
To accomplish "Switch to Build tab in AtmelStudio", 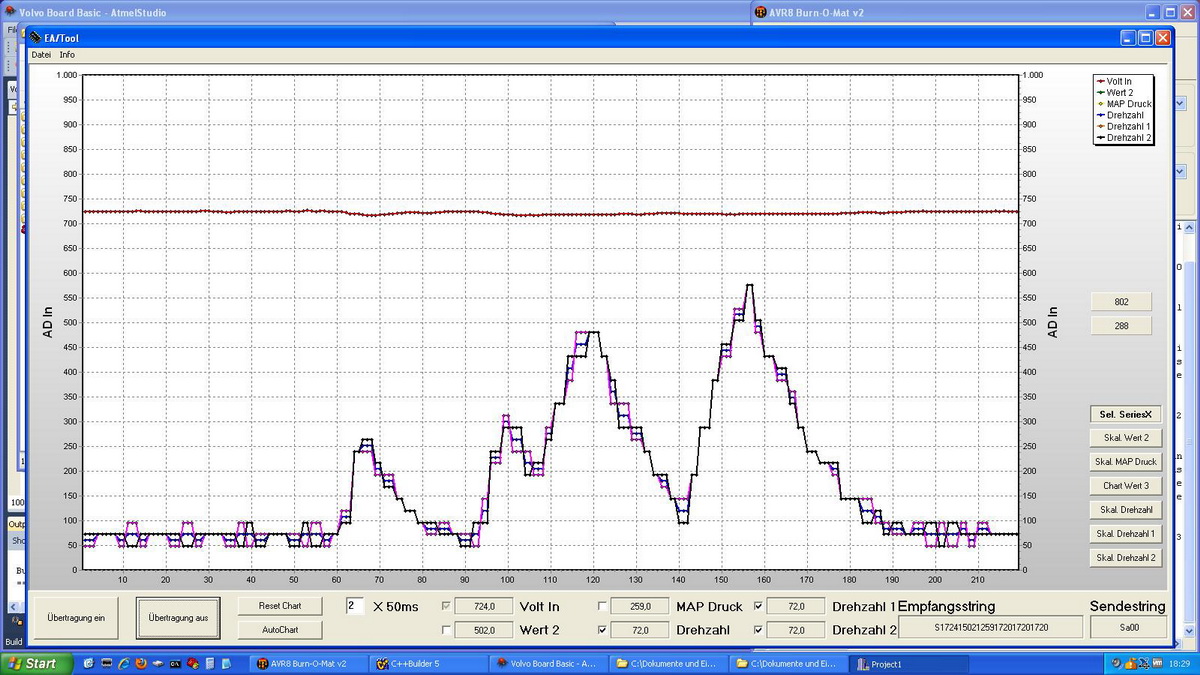I will (x=13, y=641).
